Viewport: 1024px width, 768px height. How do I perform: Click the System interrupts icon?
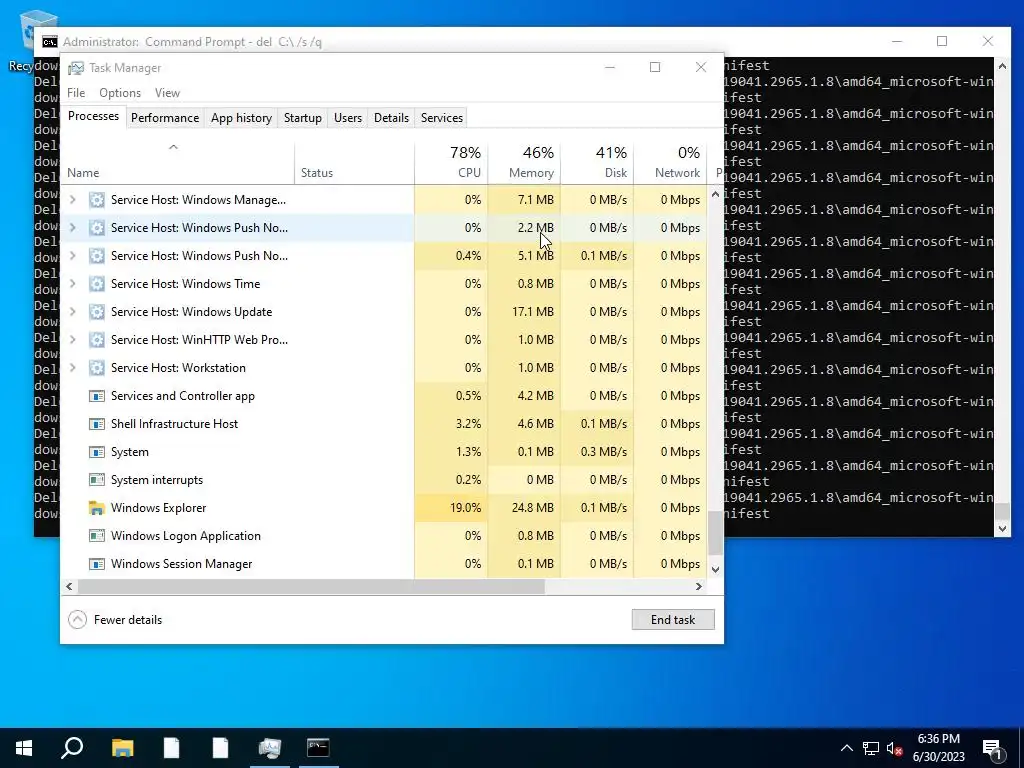coord(97,481)
